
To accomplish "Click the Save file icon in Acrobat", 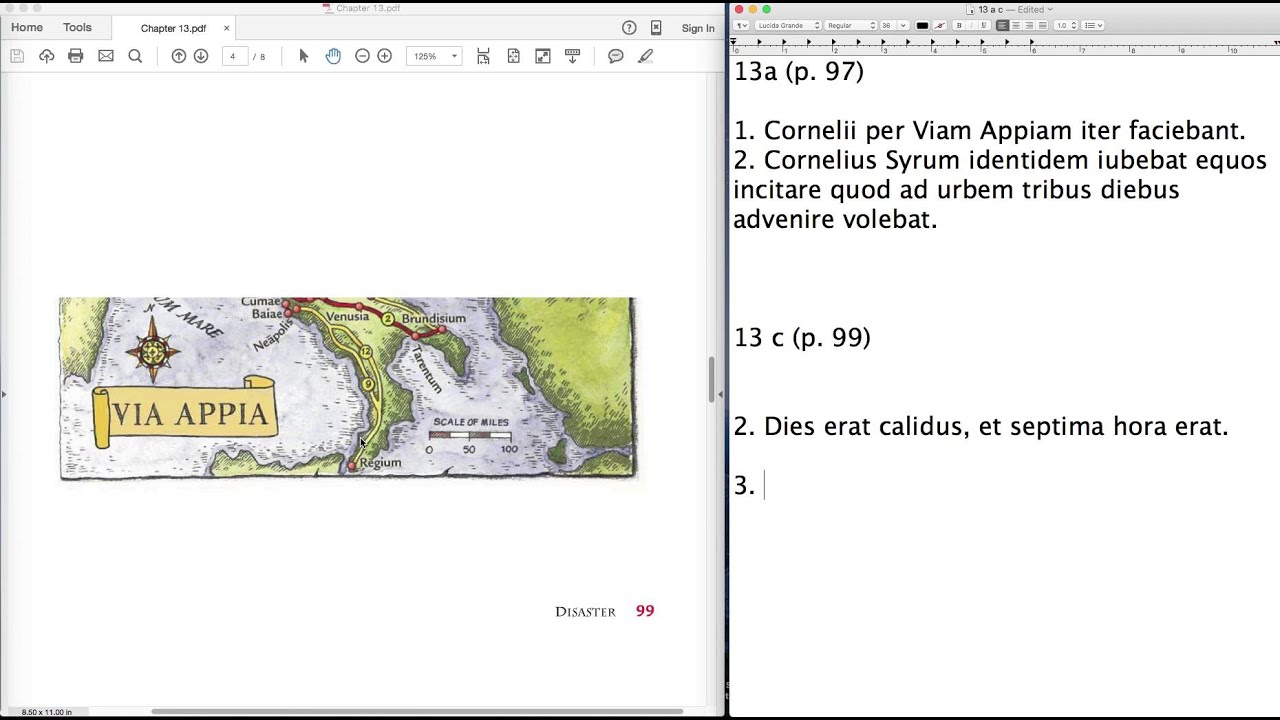I will (17, 56).
